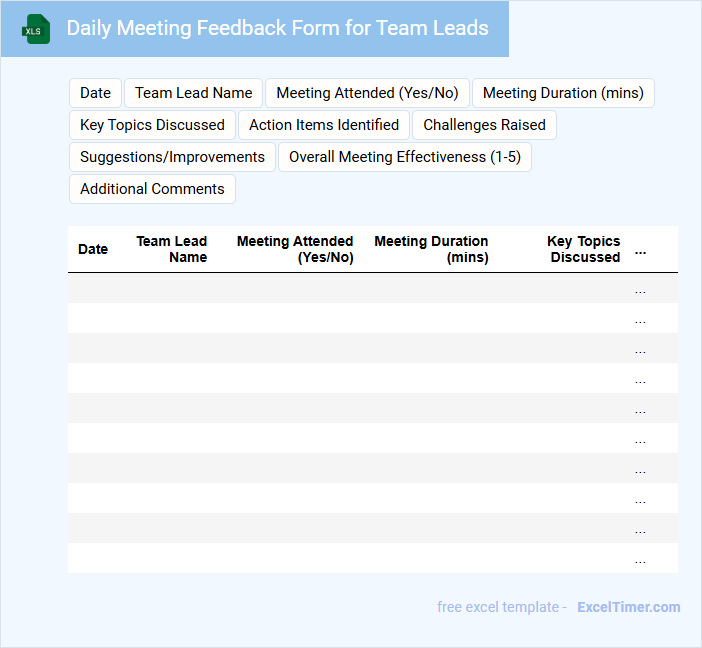
Task: Select the Team Lead Name tag
Action: click(x=194, y=93)
